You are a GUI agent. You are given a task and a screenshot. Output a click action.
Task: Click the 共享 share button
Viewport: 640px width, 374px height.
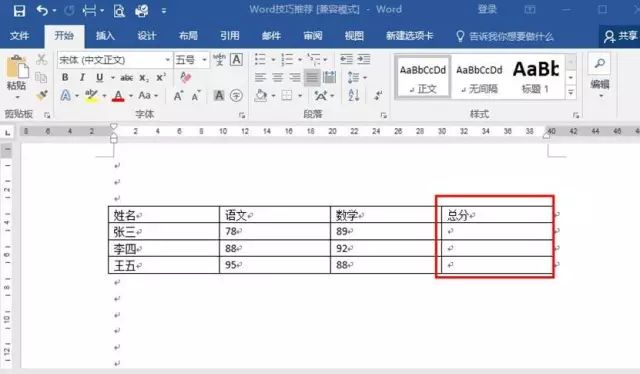[620, 37]
